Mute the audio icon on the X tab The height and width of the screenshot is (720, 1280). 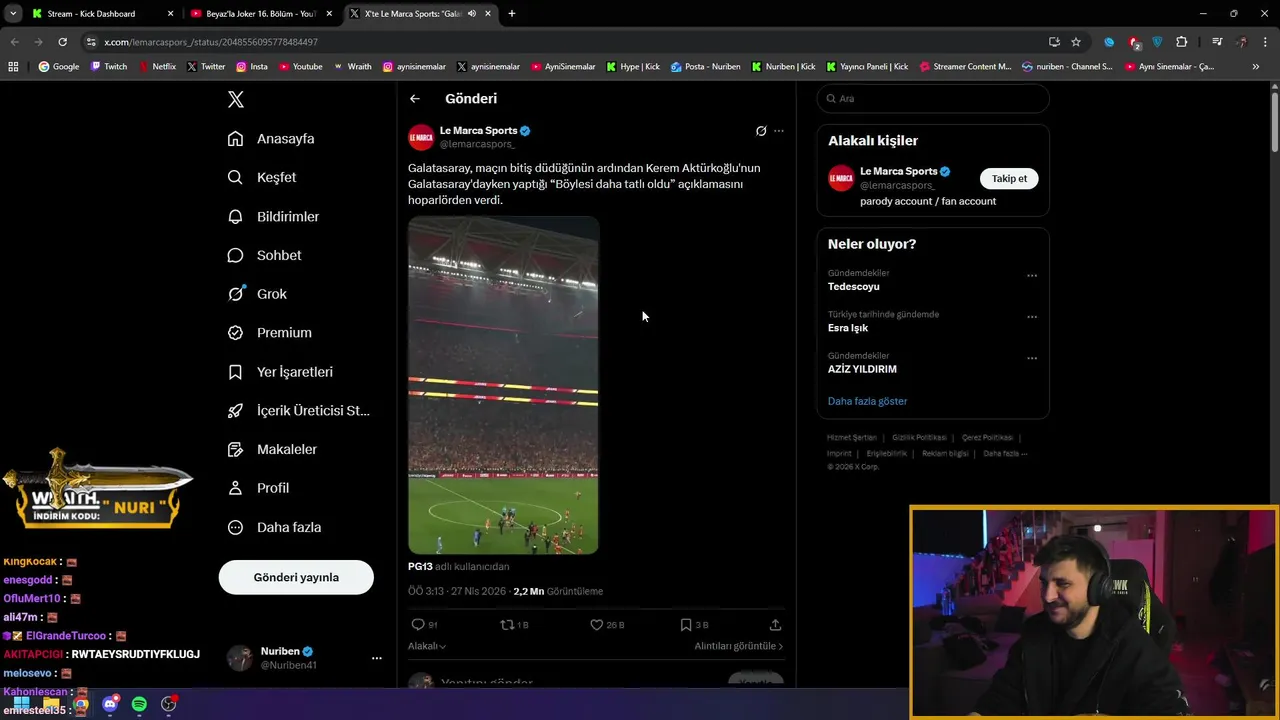click(472, 14)
